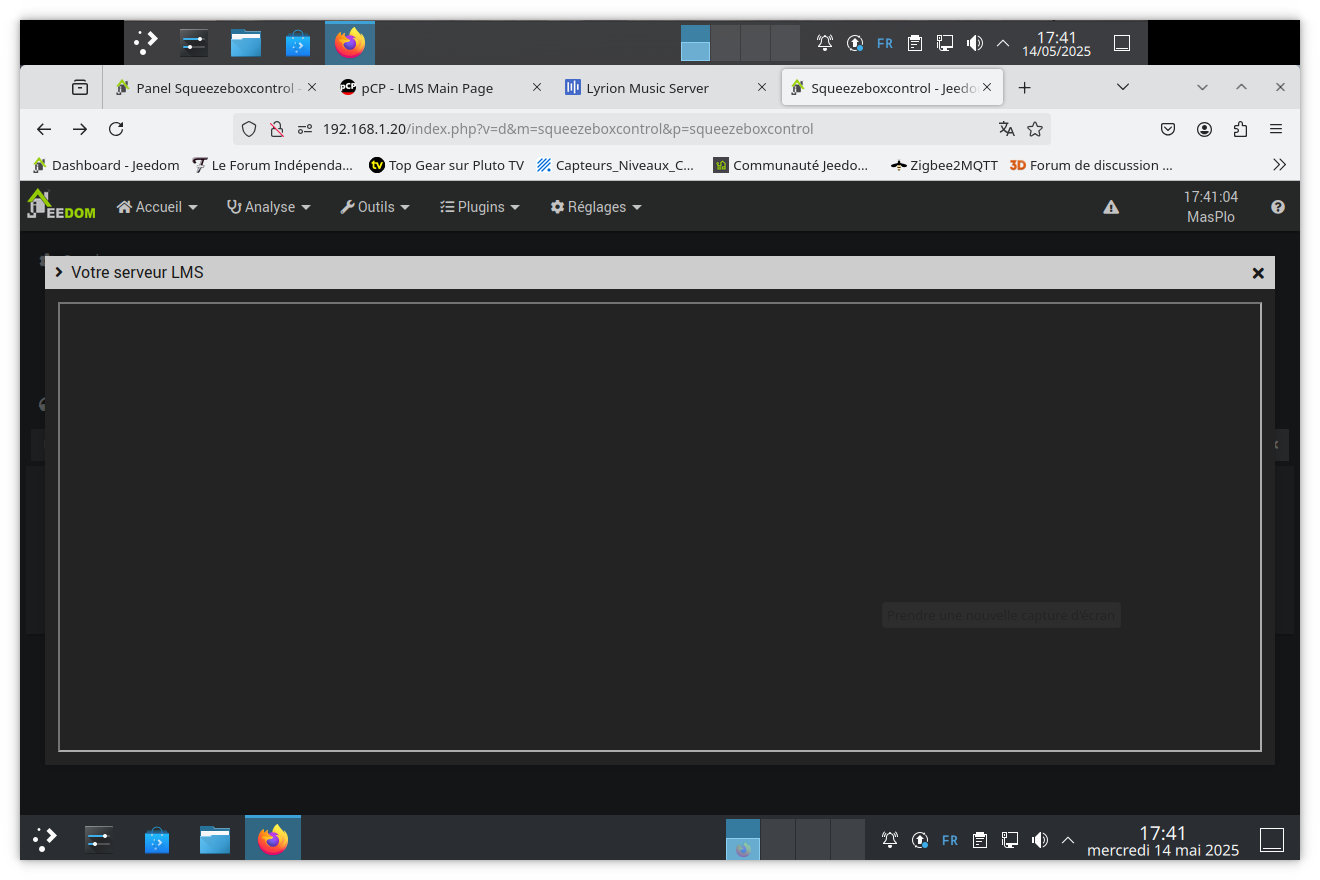Open Dashboard - Jeedom bookmark
Viewport: 1320px width, 880px height.
click(106, 165)
